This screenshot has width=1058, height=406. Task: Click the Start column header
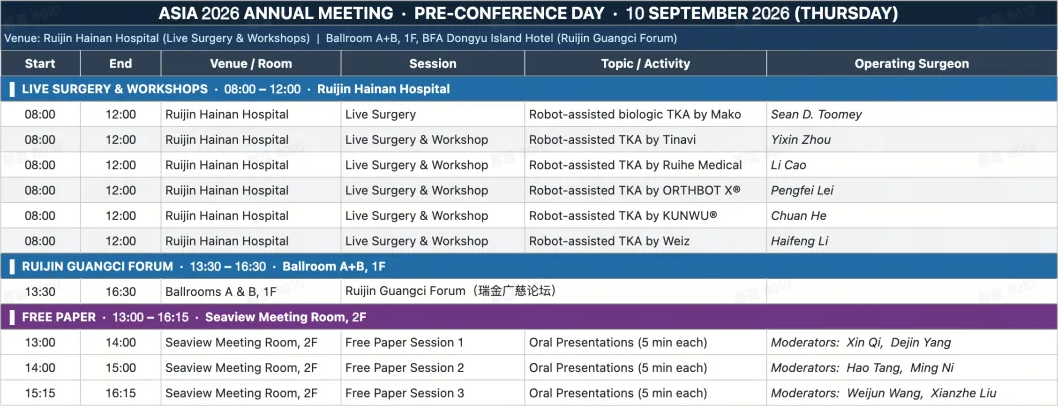[x=40, y=63]
